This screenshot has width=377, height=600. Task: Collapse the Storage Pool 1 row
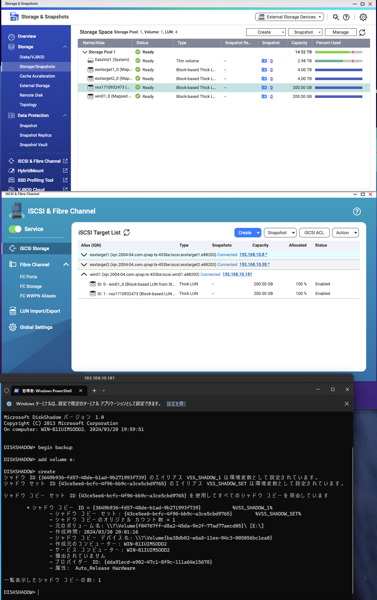[x=85, y=52]
